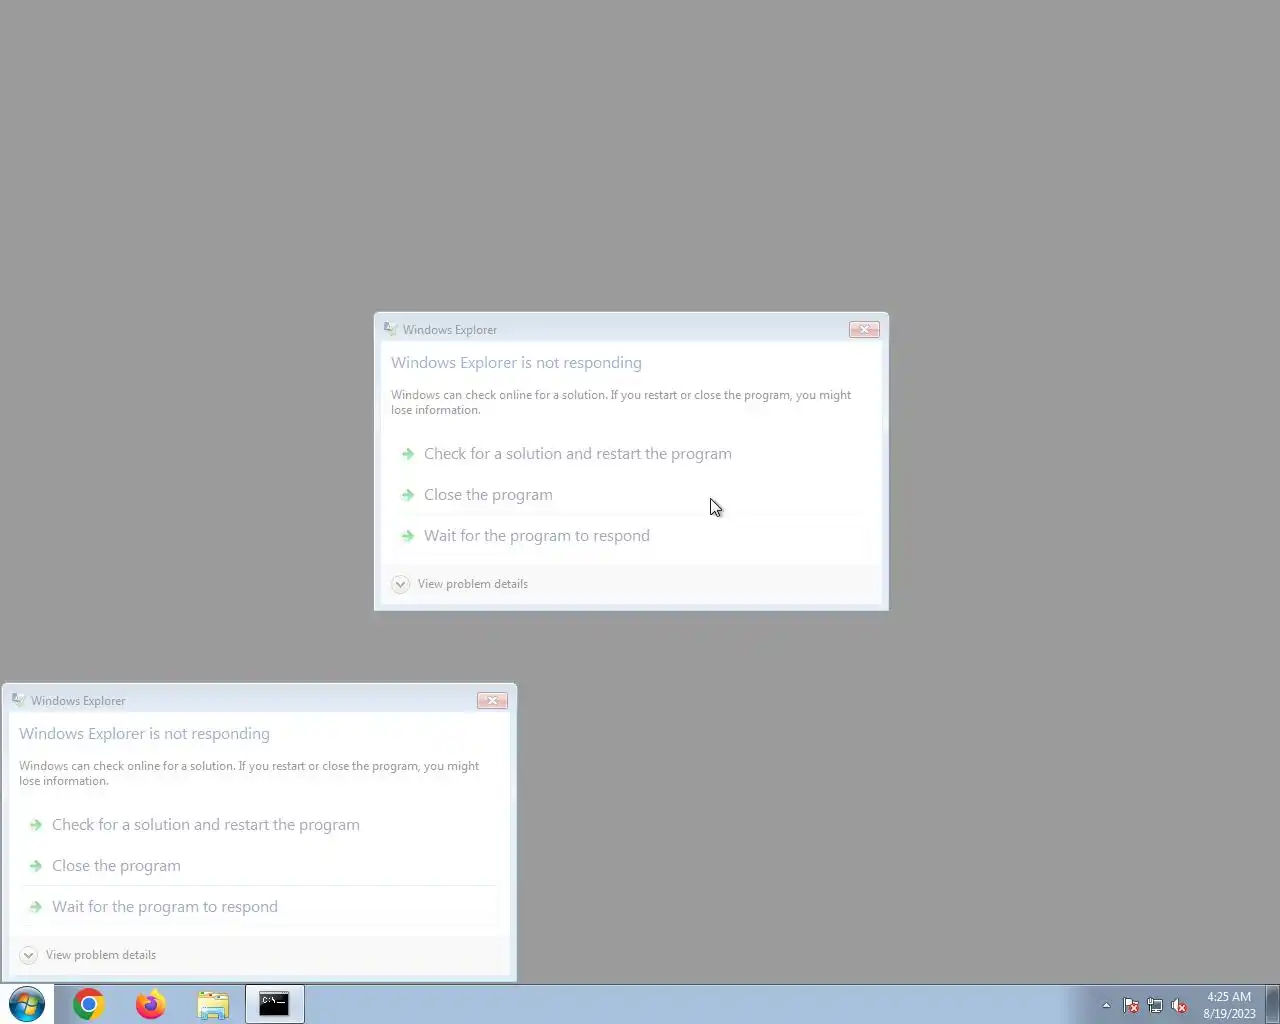Open muted volume speaker icon in tray
This screenshot has height=1024, width=1280.
coord(1179,1005)
